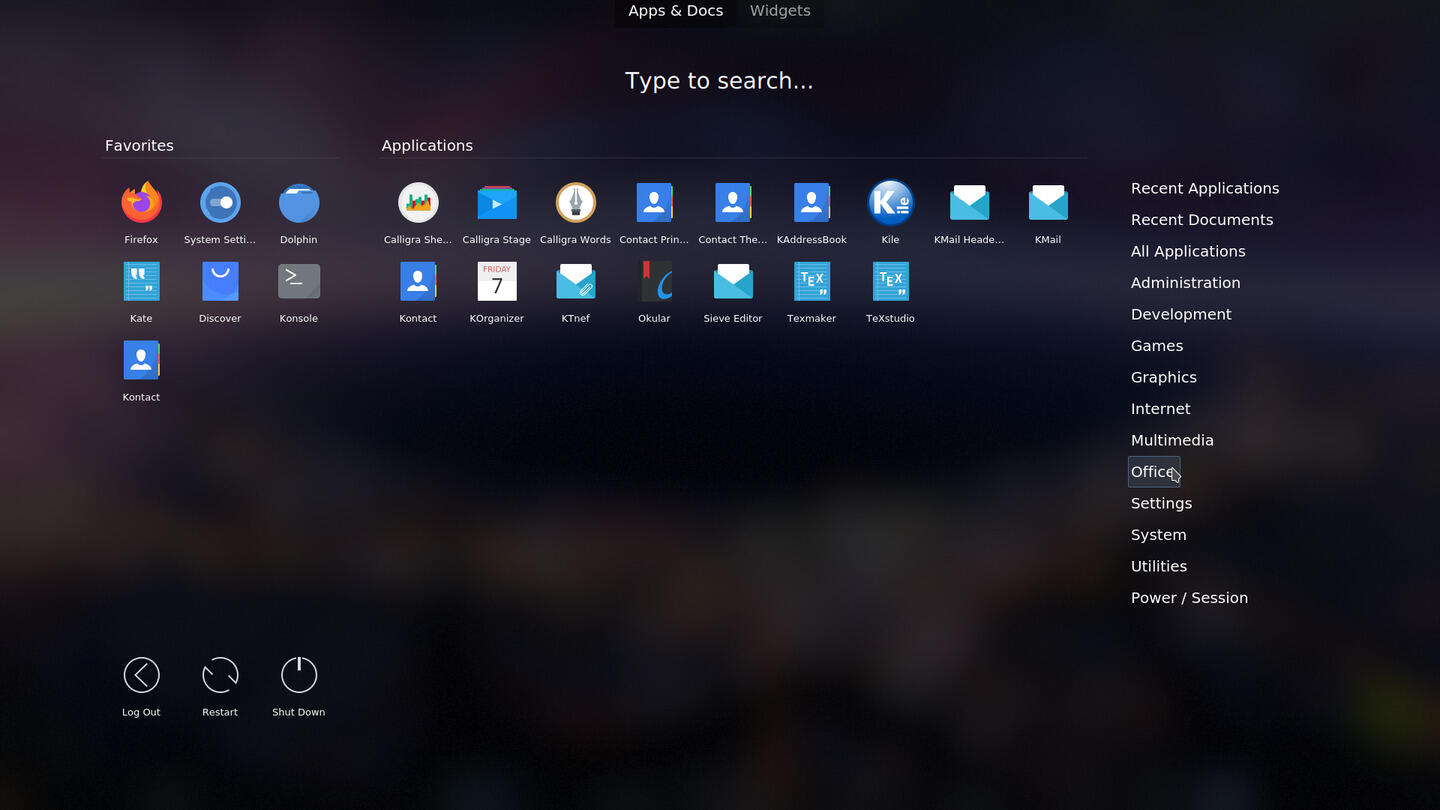Launch the Kile LaTeX editor
1440x810 pixels.
pyautogui.click(x=890, y=212)
